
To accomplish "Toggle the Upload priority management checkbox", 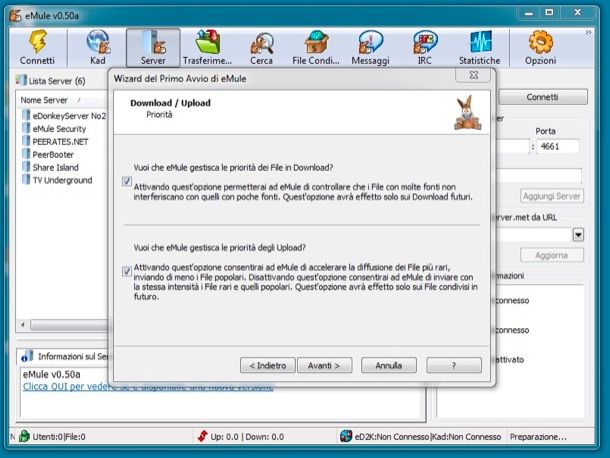I will (x=127, y=271).
